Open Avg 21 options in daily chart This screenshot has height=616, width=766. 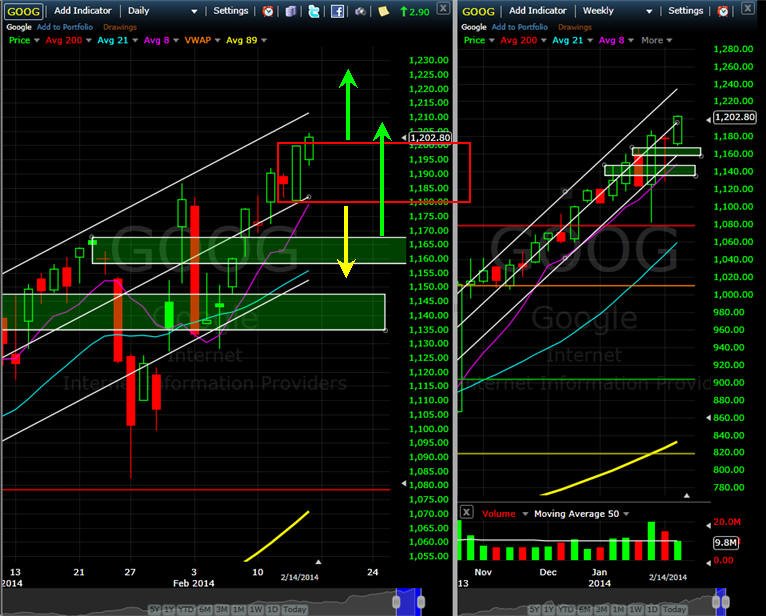(135, 41)
